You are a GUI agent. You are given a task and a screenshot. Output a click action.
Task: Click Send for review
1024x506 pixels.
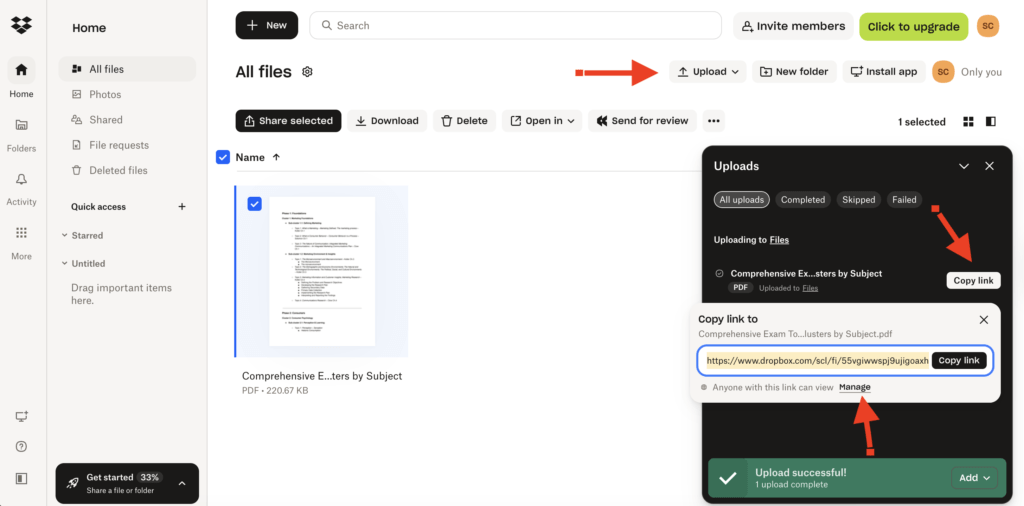coord(643,121)
